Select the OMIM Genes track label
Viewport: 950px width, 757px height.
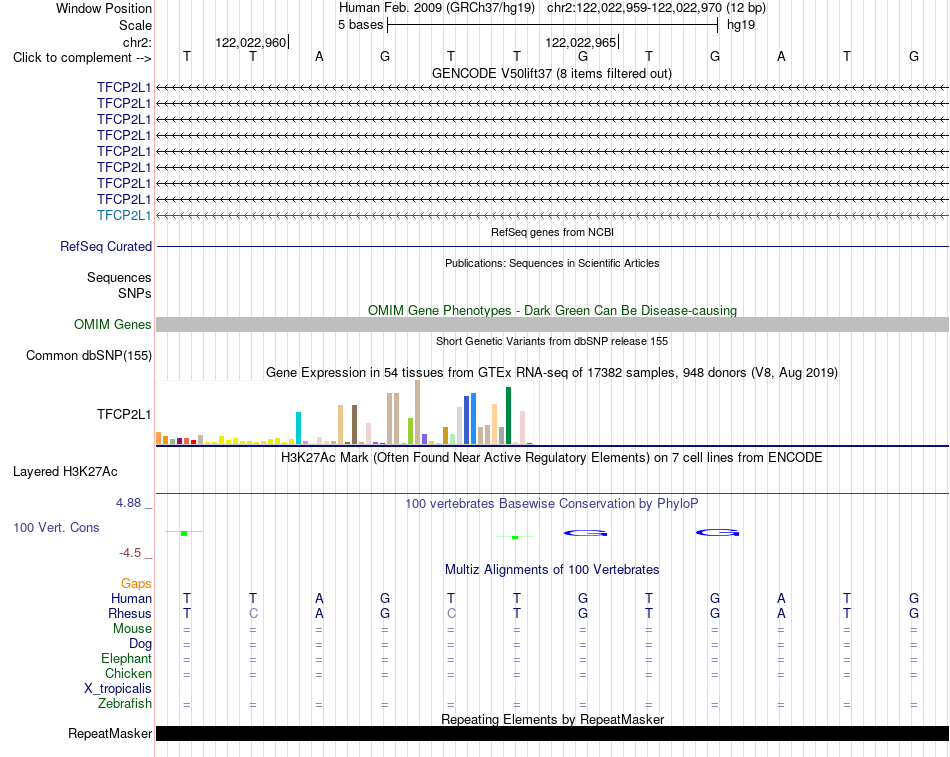tap(112, 324)
